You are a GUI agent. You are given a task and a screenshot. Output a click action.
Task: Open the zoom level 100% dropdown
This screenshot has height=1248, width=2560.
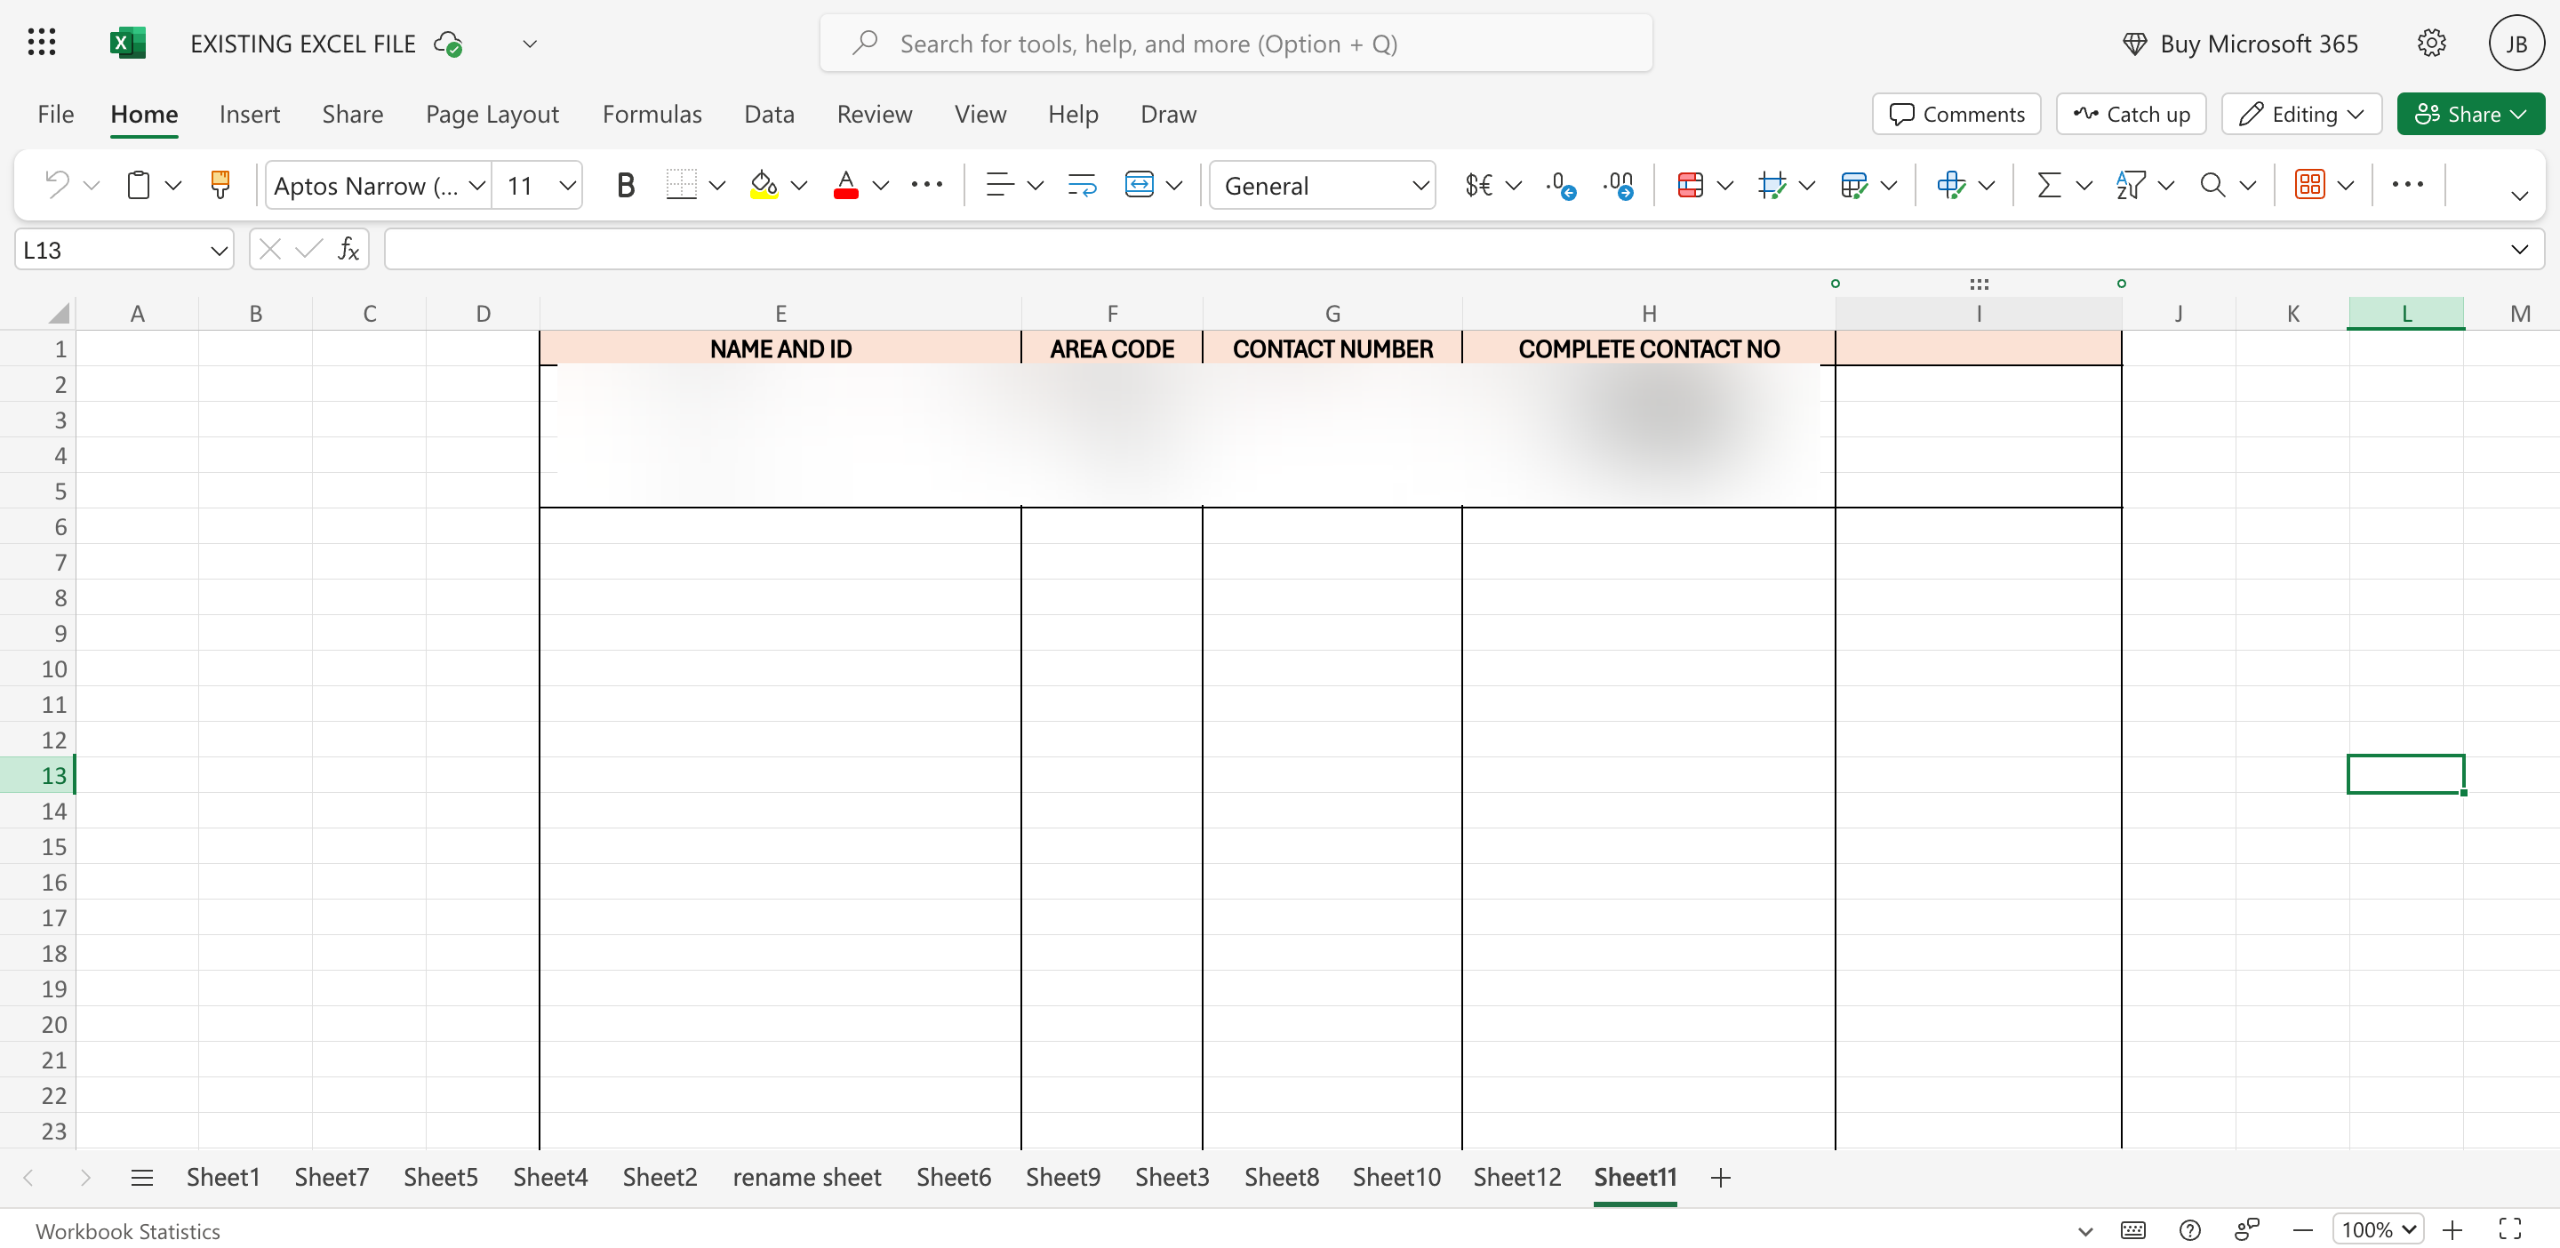click(2377, 1229)
